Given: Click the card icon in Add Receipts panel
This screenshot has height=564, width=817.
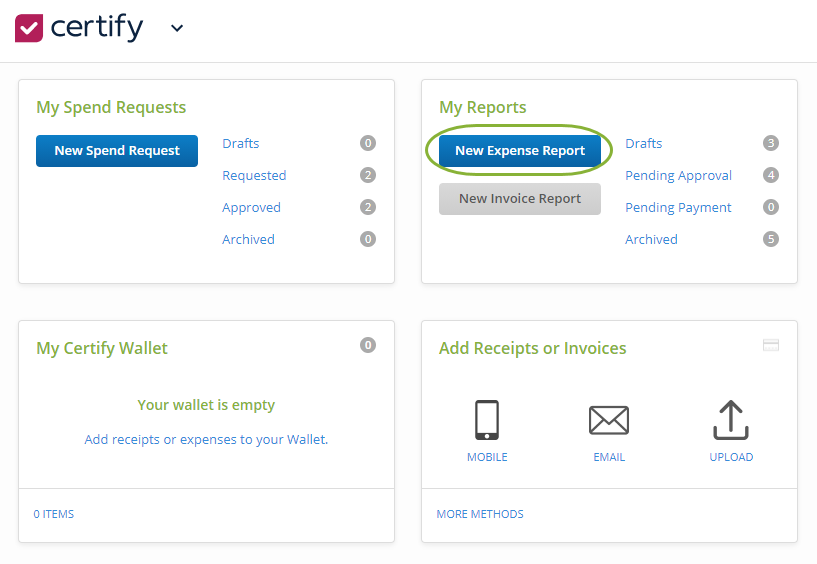Looking at the screenshot, I should pos(770,345).
